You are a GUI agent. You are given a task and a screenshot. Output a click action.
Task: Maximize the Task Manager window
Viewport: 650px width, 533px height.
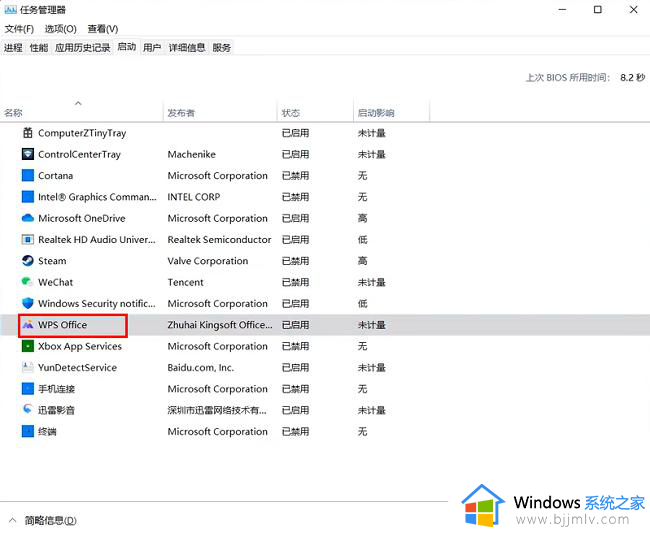(x=598, y=10)
